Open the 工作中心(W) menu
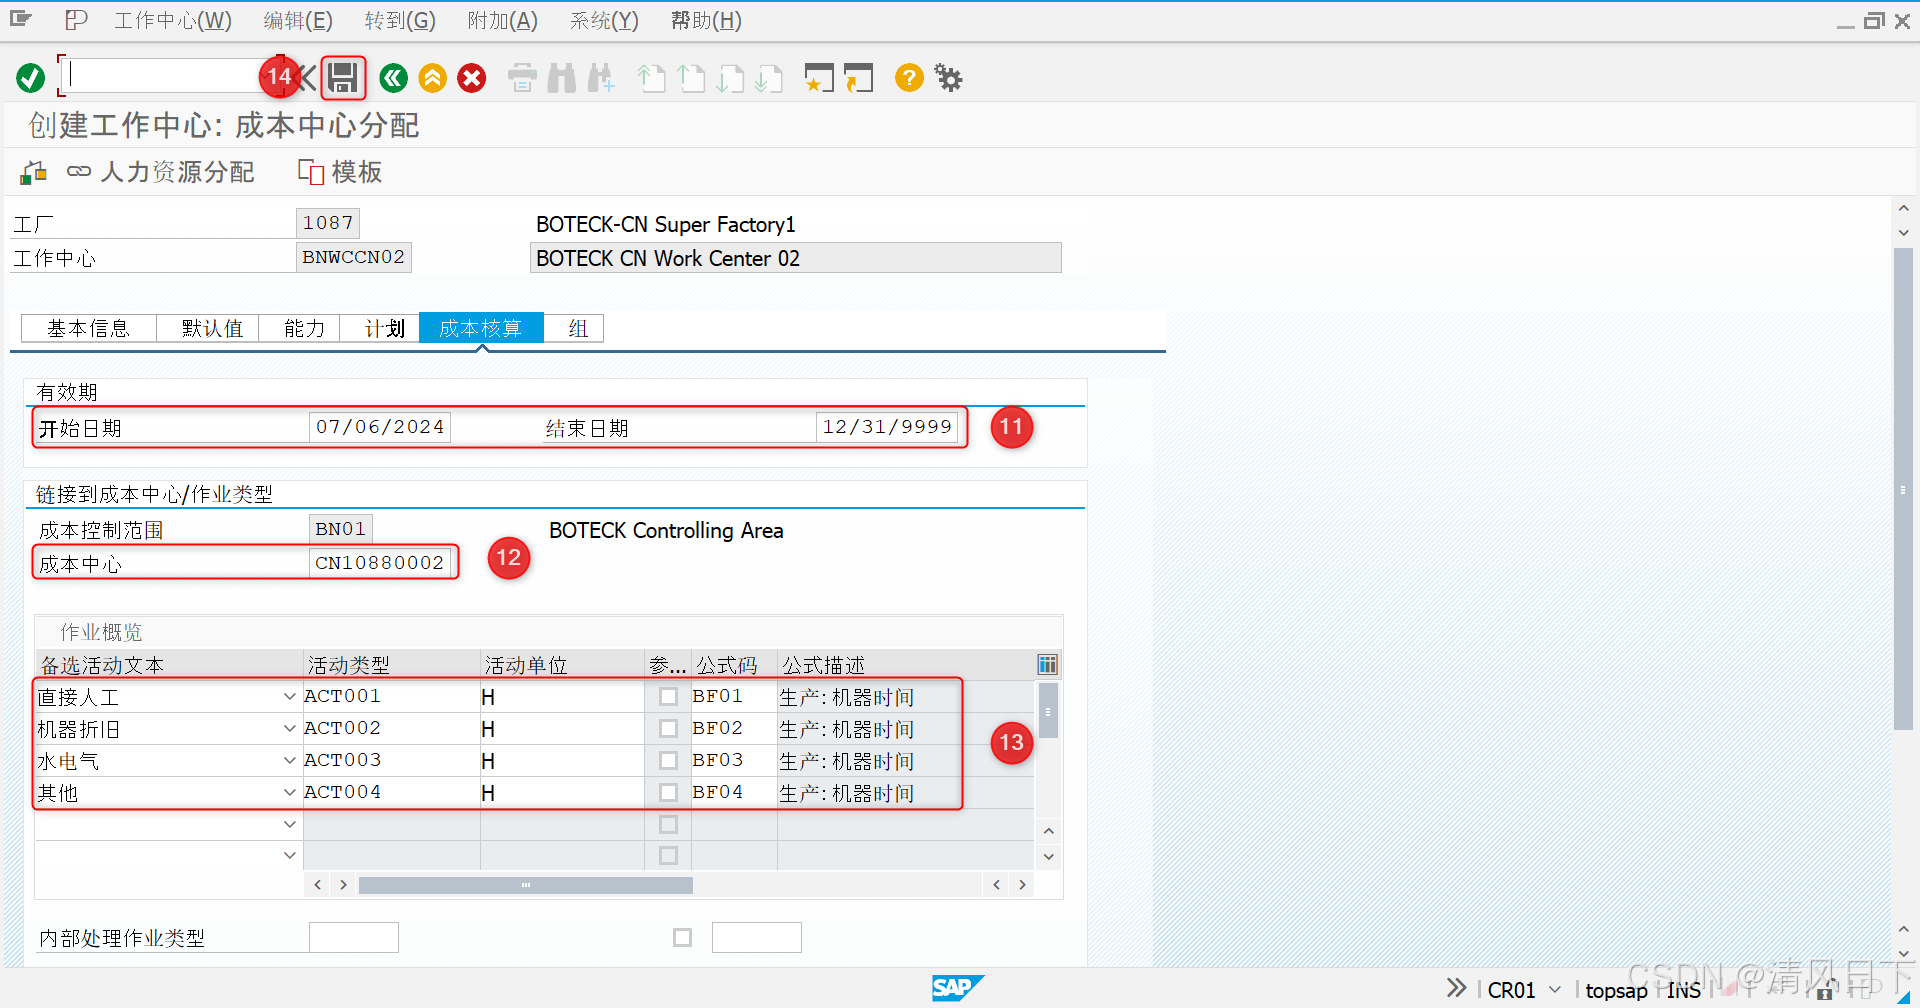 pos(173,20)
